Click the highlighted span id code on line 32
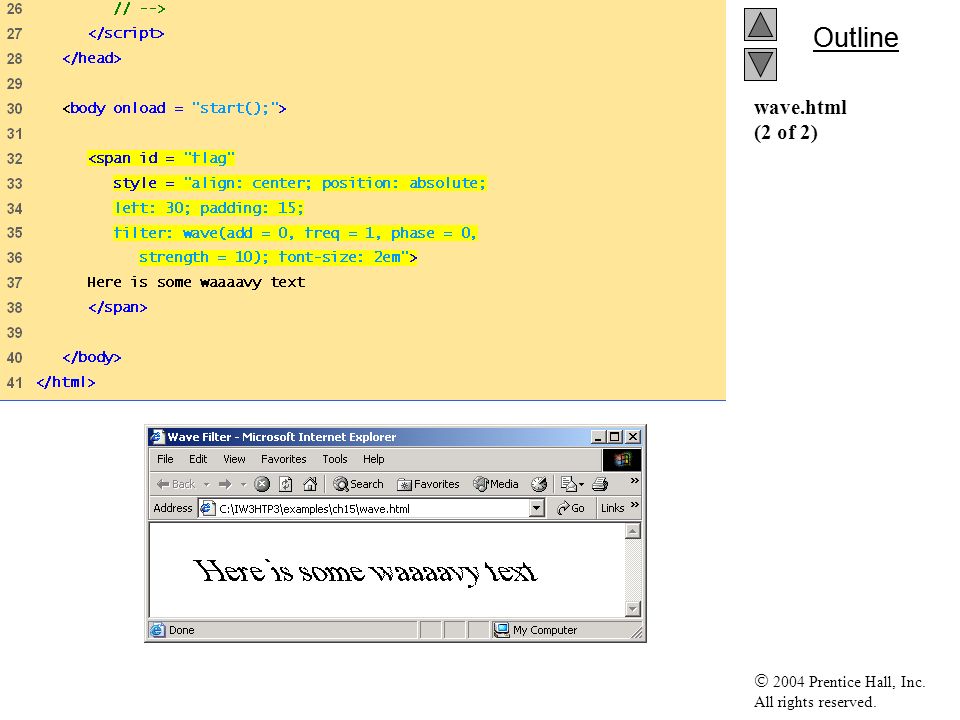Image resolution: width=960 pixels, height=720 pixels. point(161,158)
